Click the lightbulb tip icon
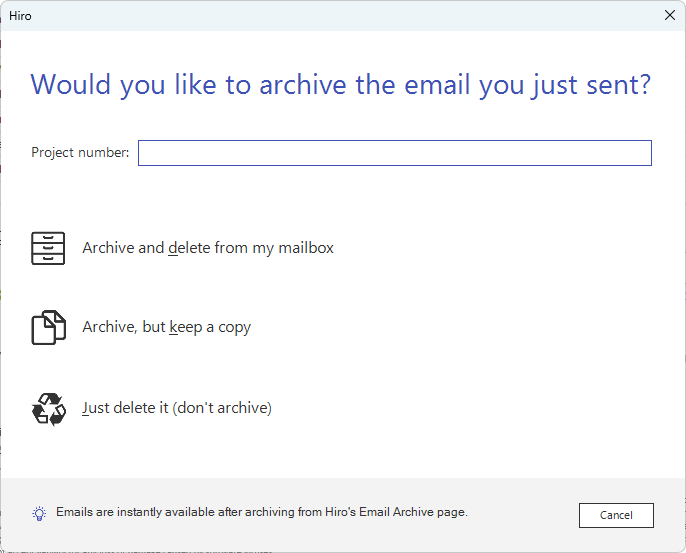This screenshot has height=553, width=686. pyautogui.click(x=39, y=514)
